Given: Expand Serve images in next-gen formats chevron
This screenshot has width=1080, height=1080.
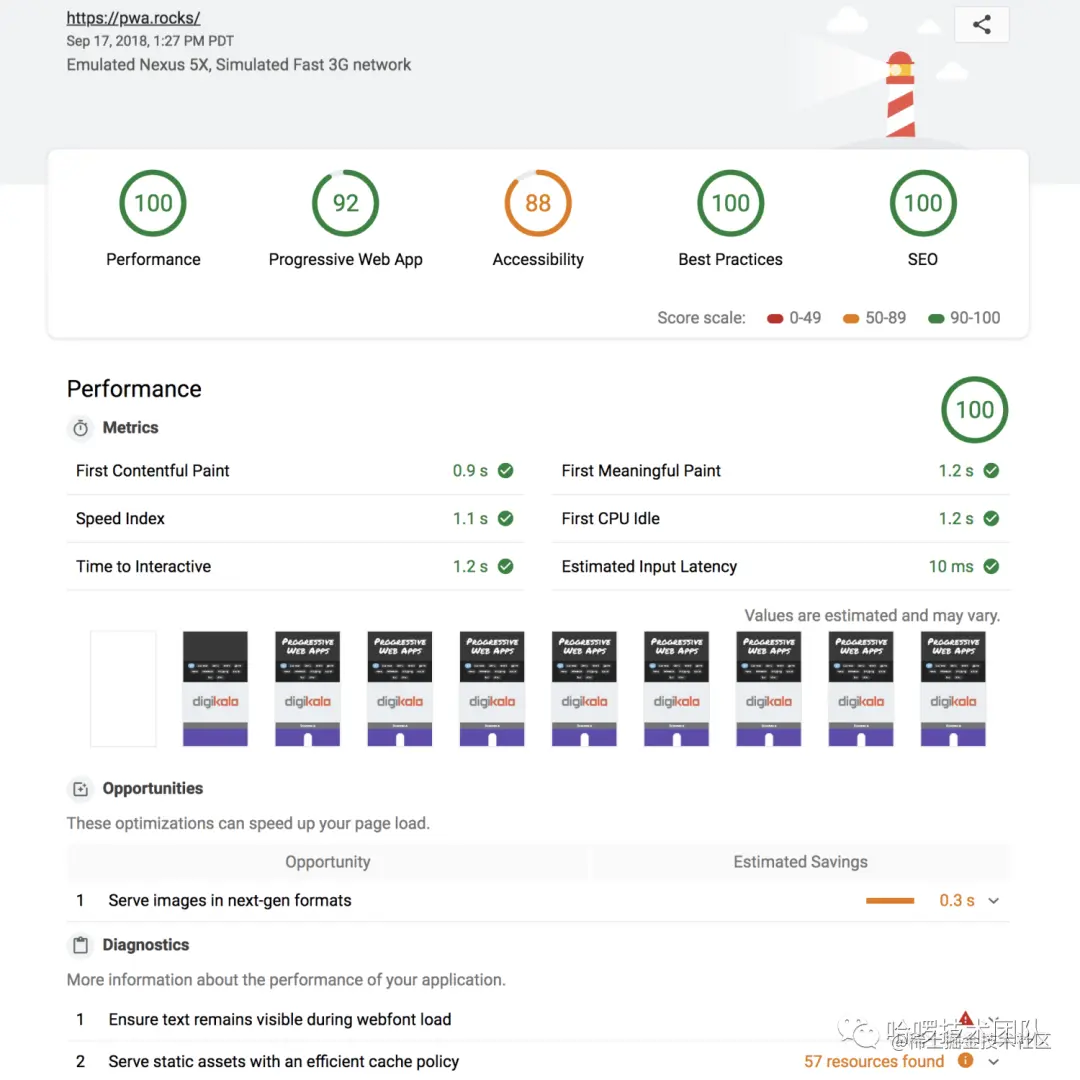Looking at the screenshot, I should tap(993, 901).
